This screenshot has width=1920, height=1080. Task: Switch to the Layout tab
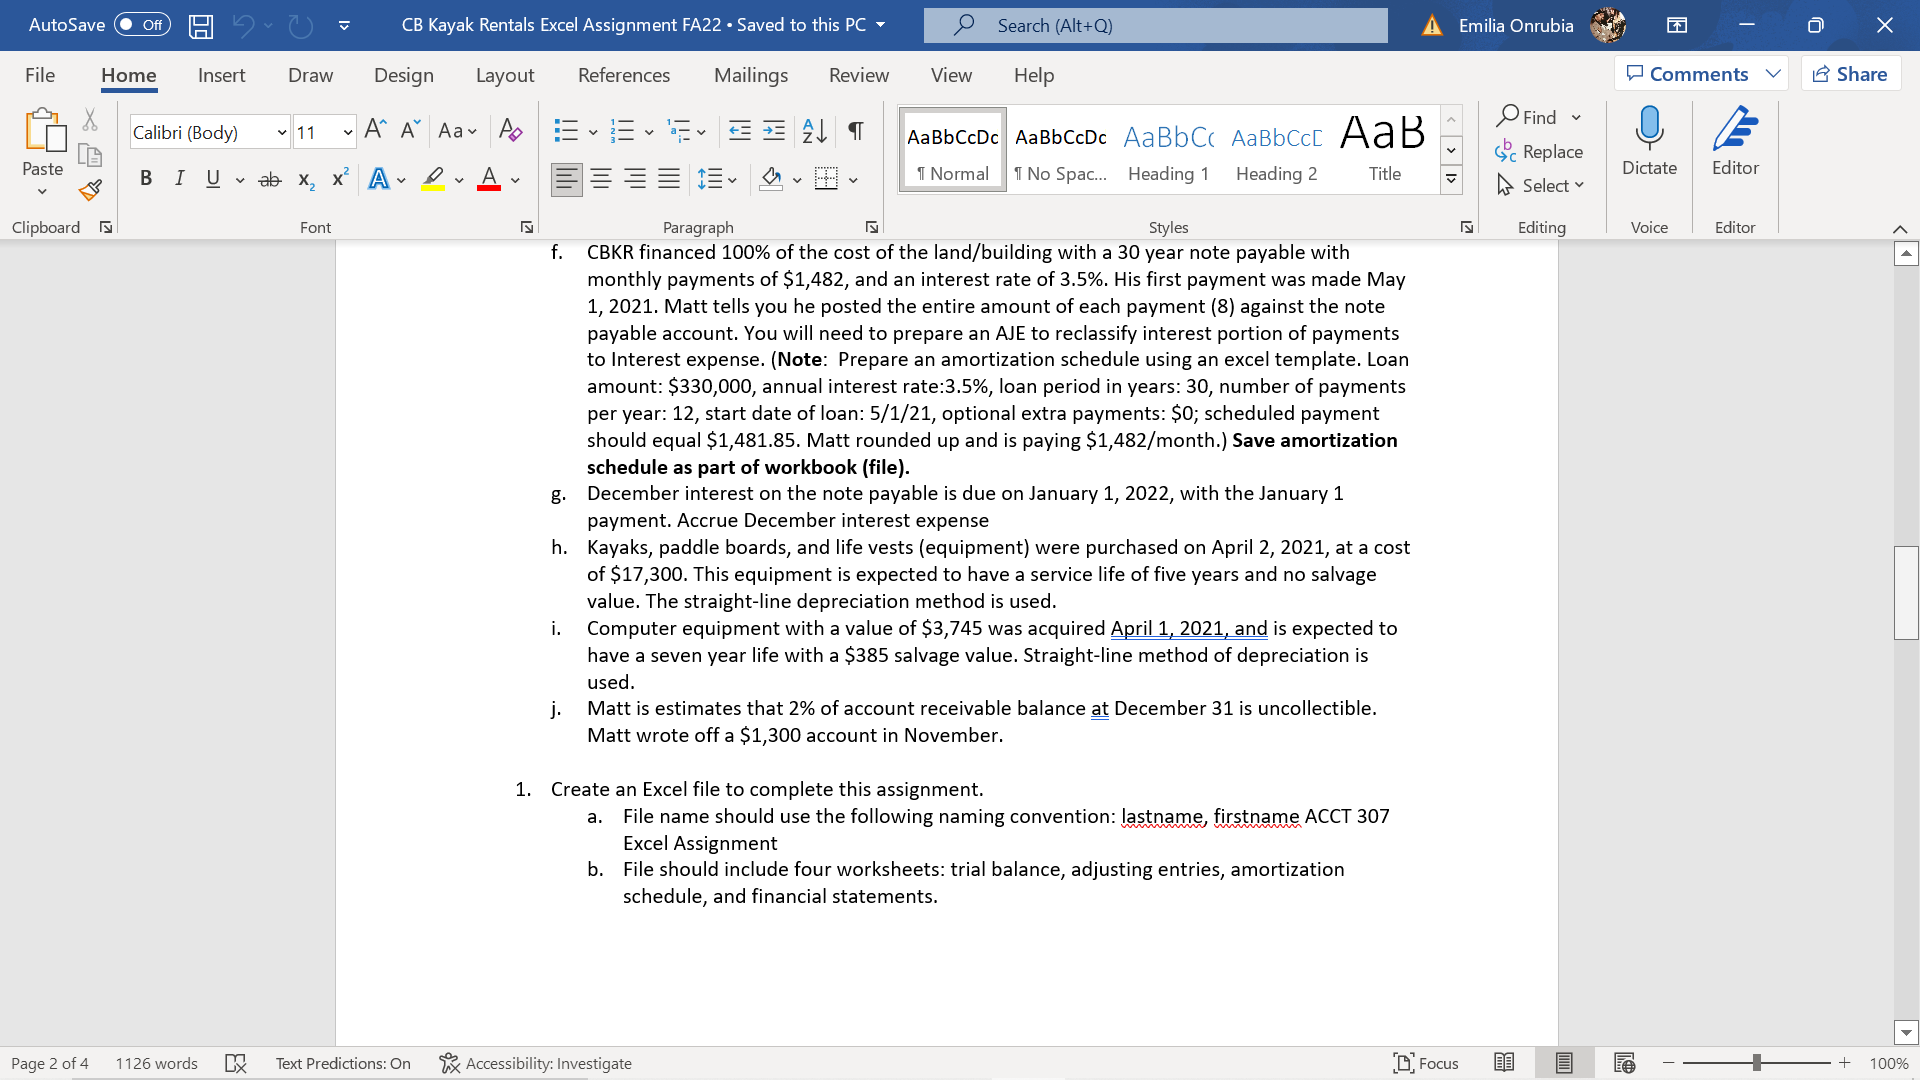click(x=505, y=75)
